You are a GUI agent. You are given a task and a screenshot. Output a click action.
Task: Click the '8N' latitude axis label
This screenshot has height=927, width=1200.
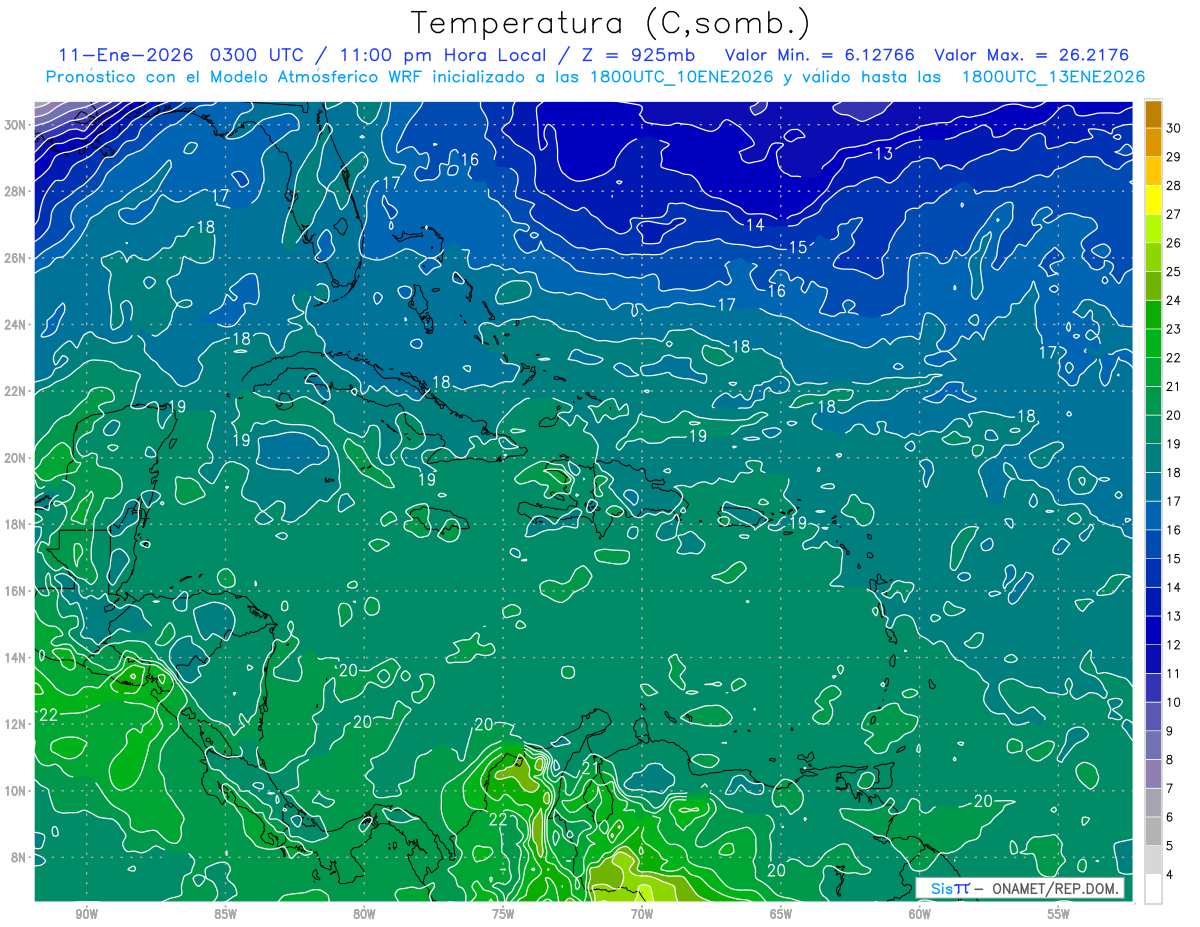[x=19, y=857]
